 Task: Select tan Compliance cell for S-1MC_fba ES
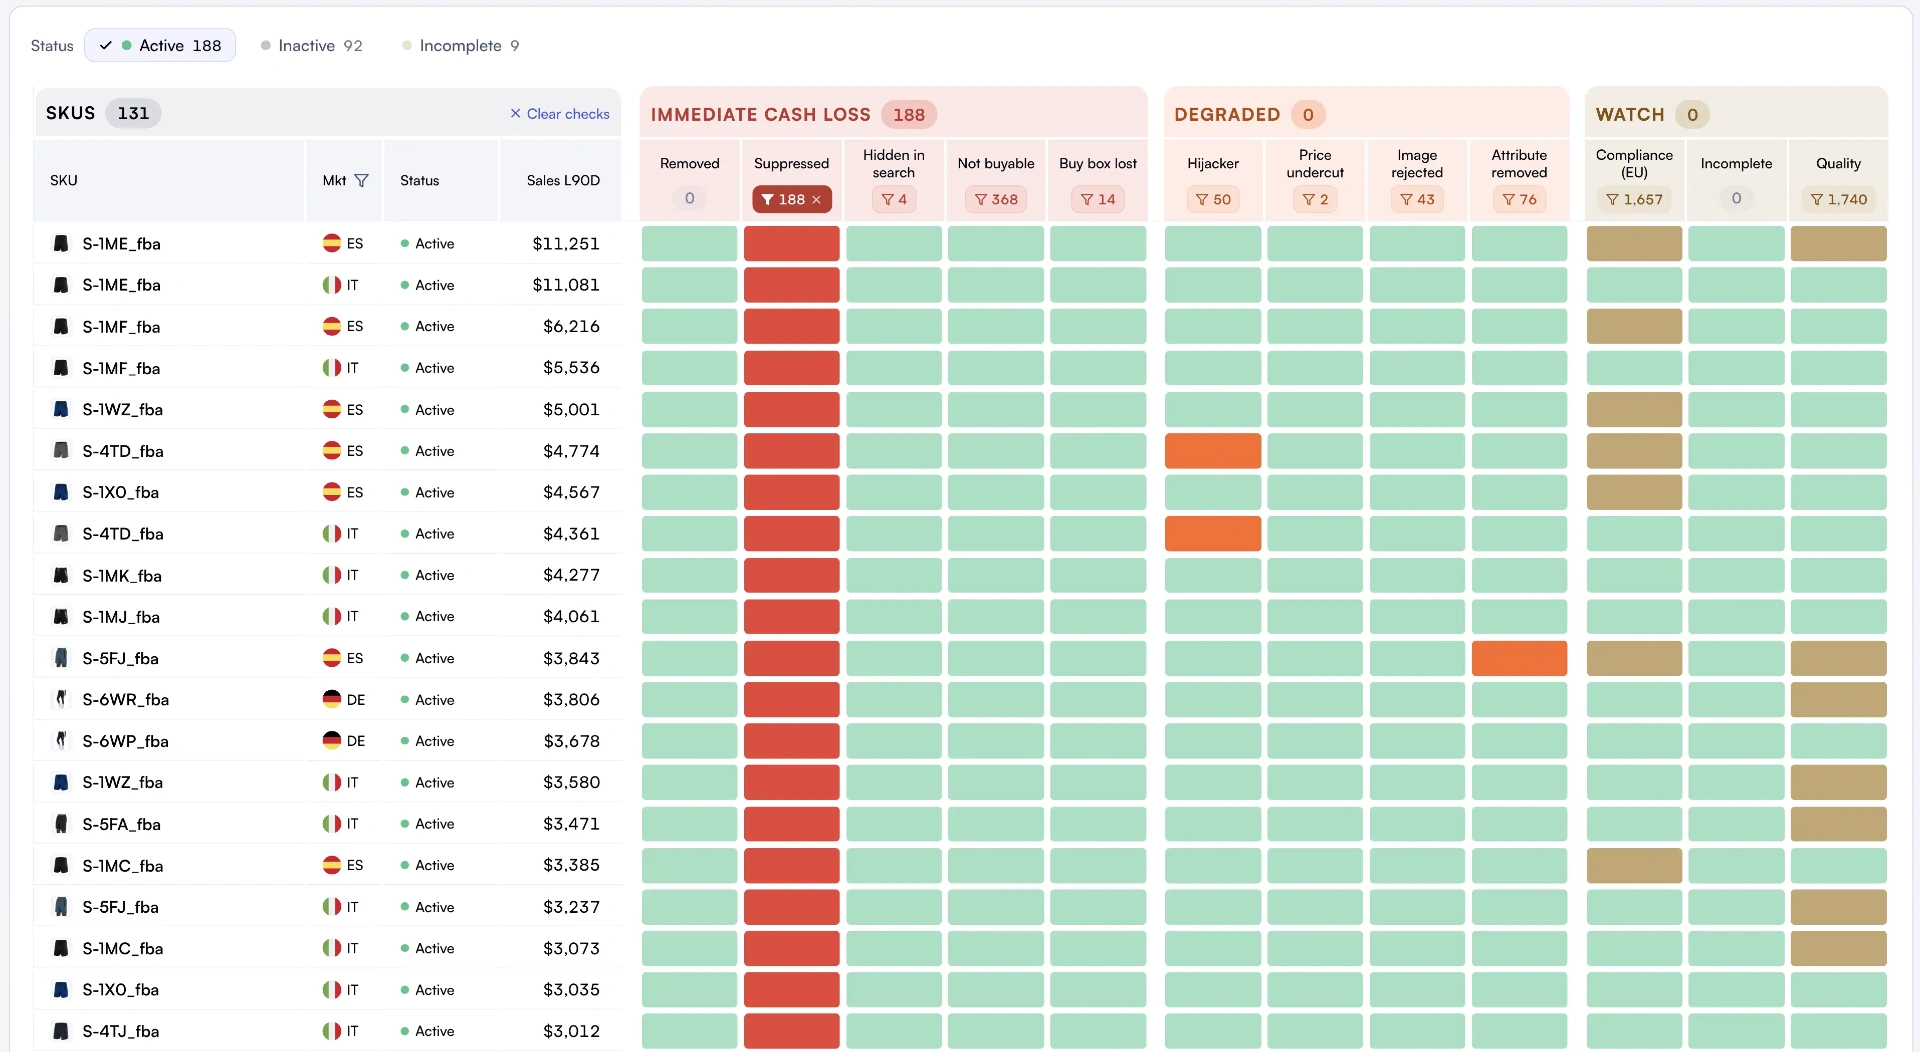(1634, 865)
